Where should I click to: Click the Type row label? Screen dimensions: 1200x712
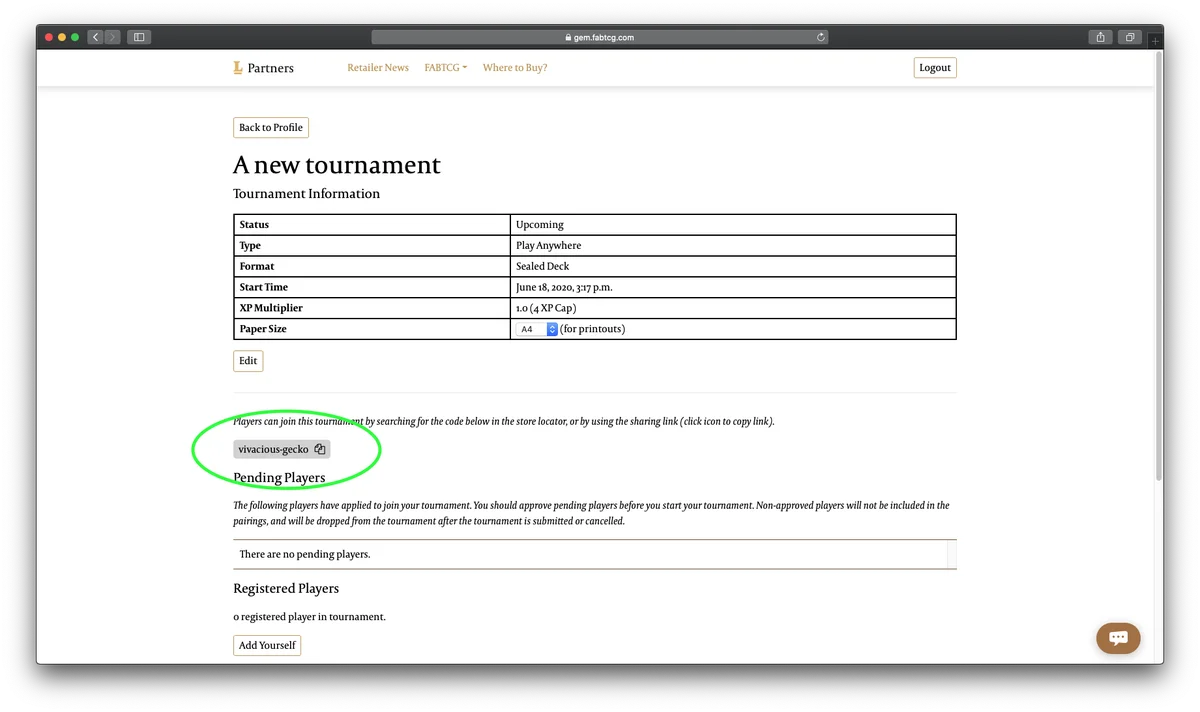point(250,246)
